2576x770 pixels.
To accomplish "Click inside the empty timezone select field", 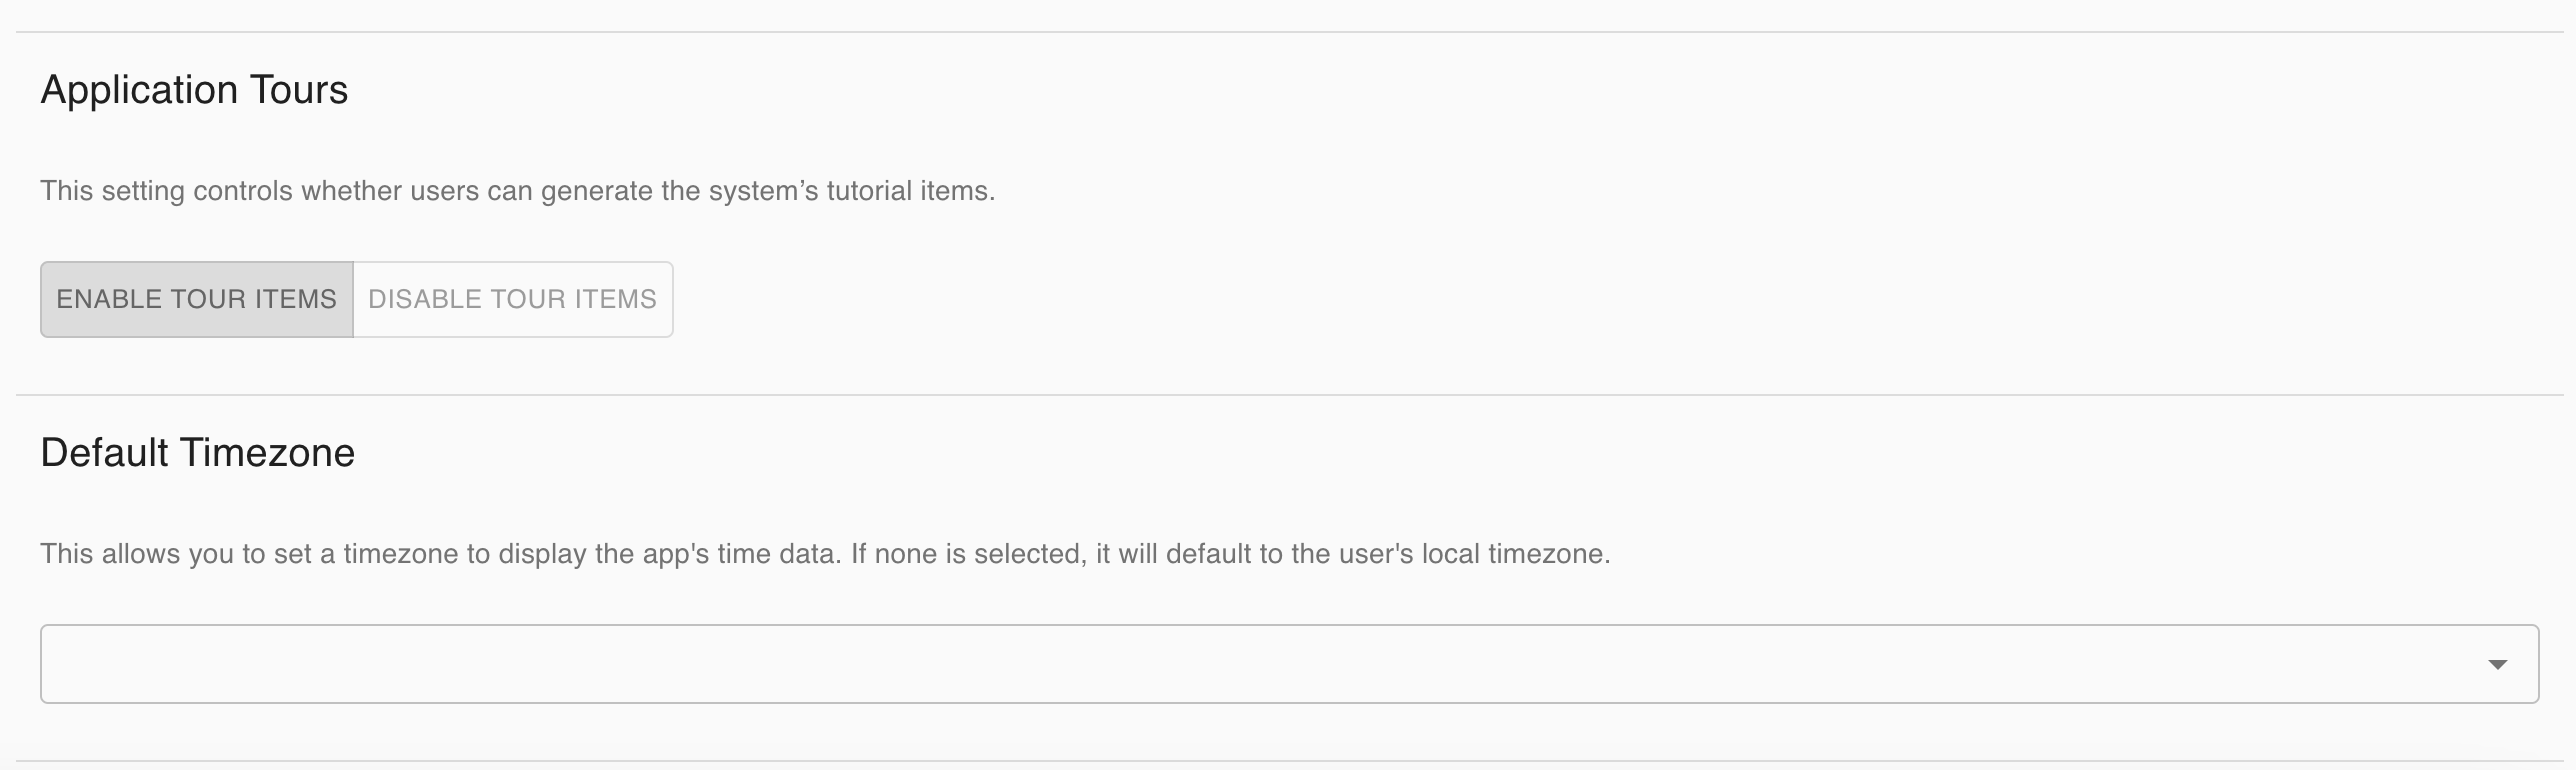I will coord(1200,664).
